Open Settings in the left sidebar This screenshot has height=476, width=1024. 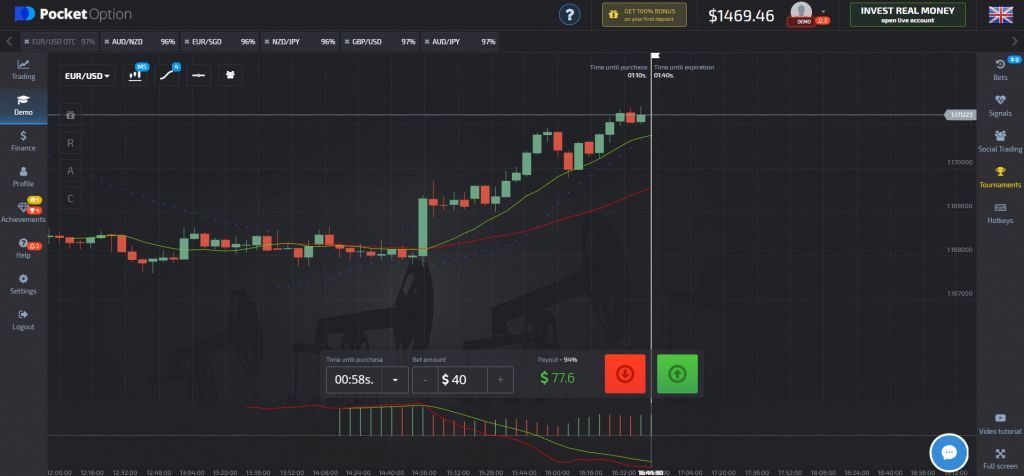[x=24, y=284]
